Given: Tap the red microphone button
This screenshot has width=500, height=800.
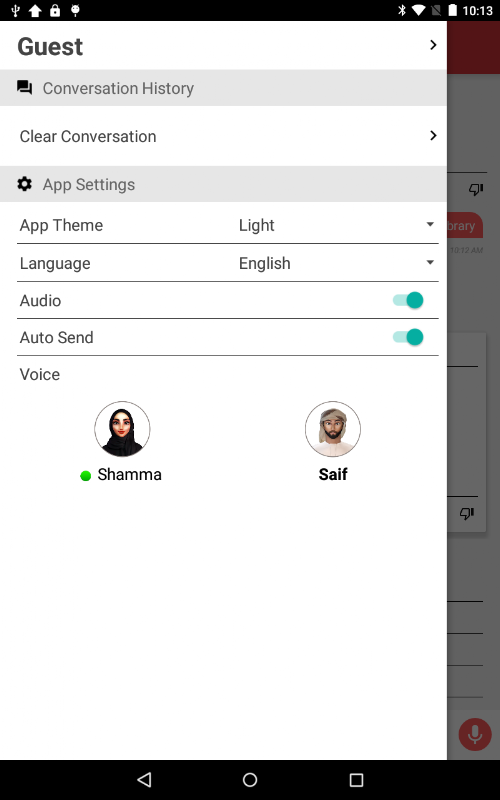Looking at the screenshot, I should [x=474, y=734].
